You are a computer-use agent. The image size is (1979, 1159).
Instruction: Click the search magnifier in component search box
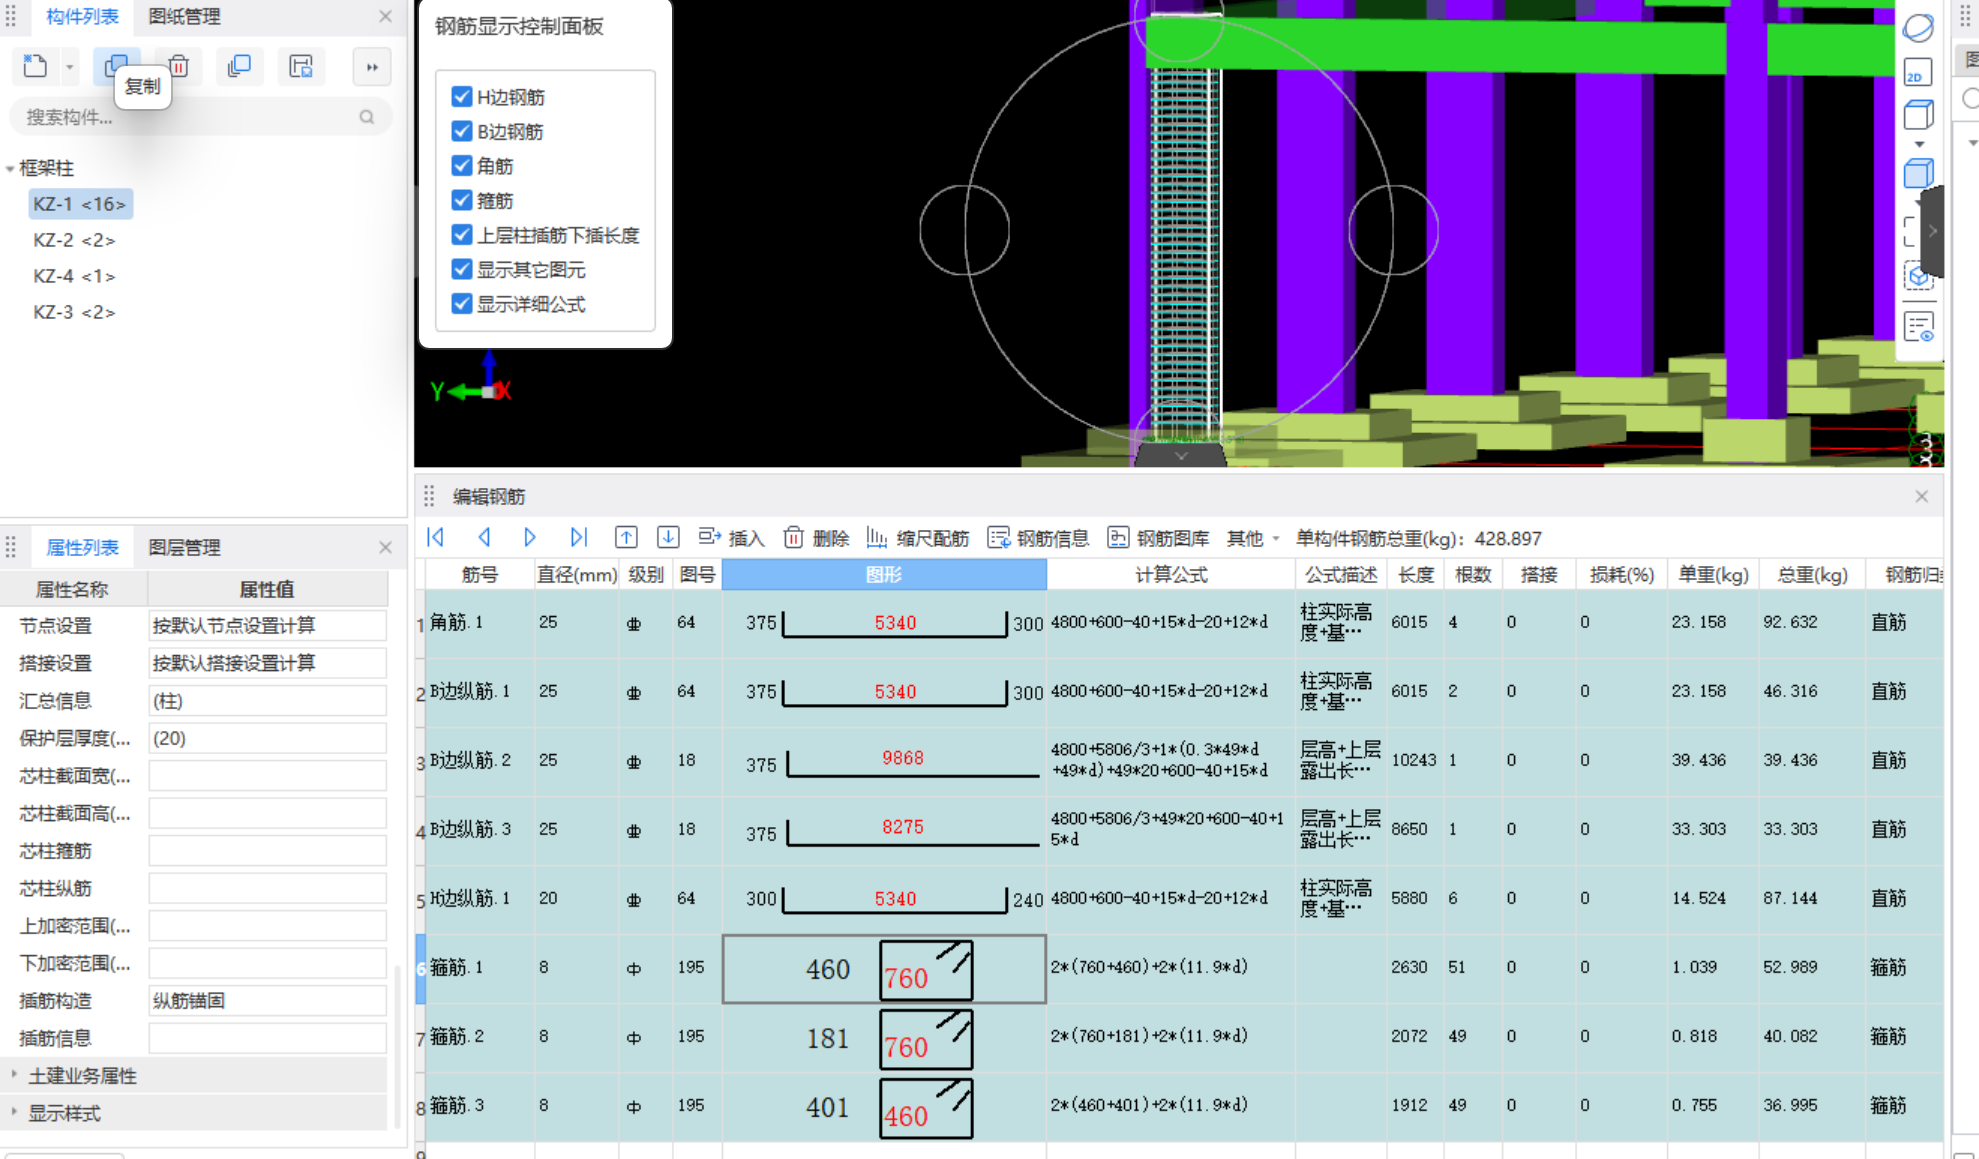(x=367, y=117)
